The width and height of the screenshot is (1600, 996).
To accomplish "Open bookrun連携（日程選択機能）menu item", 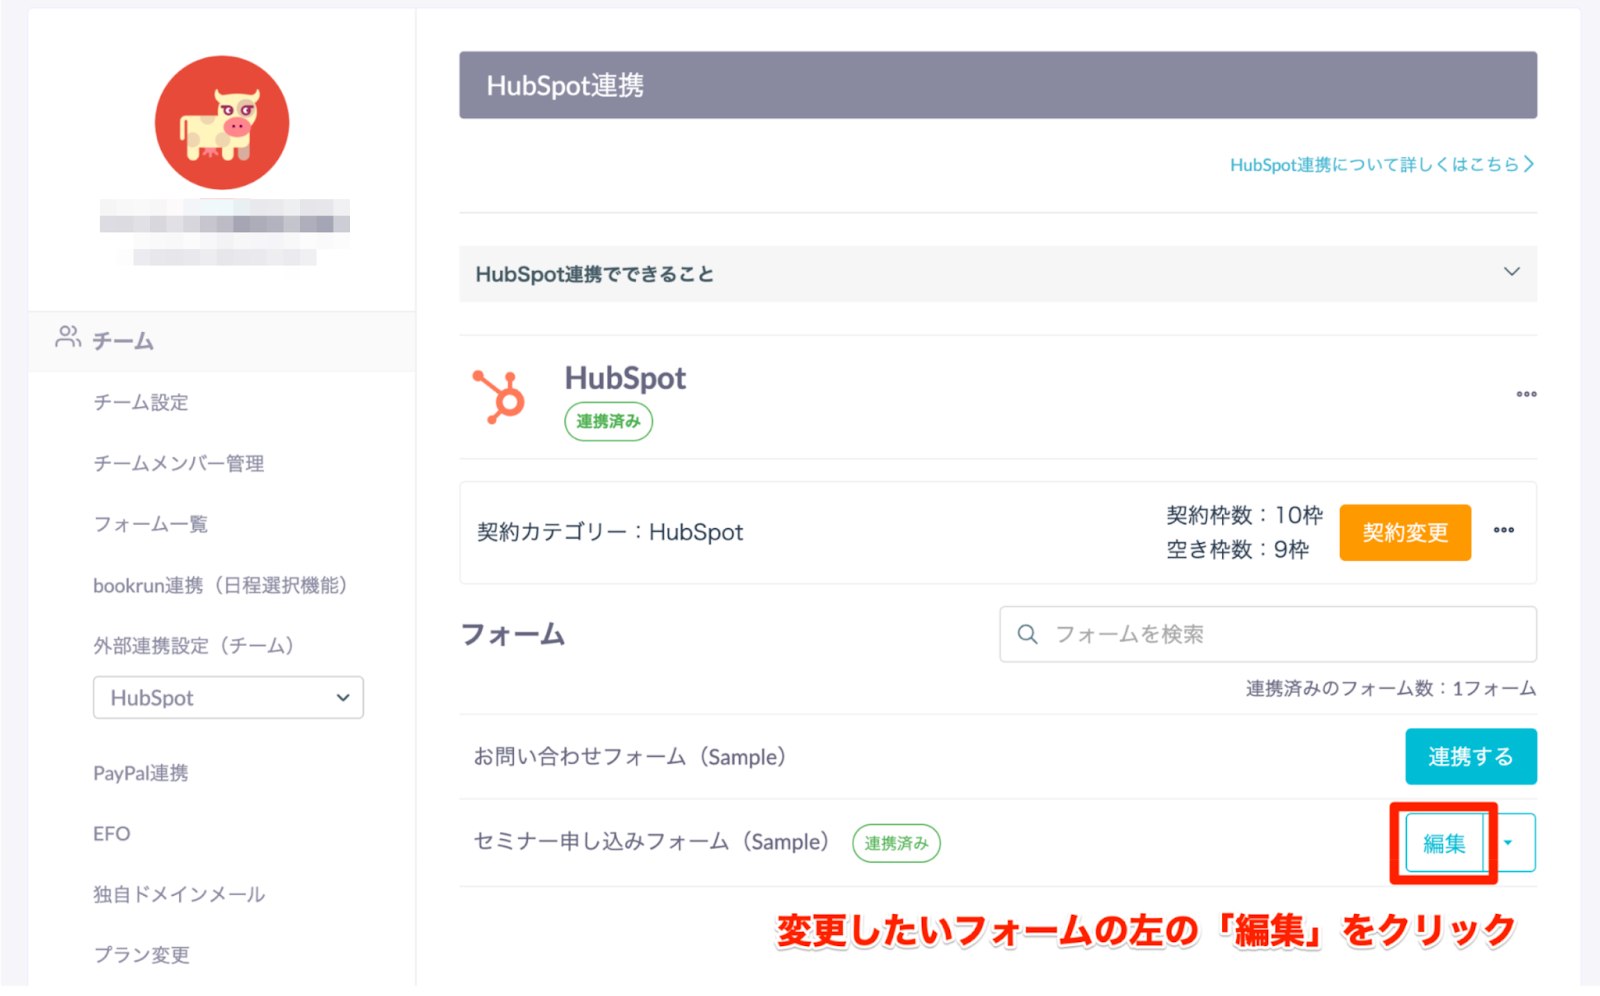I will tap(220, 585).
